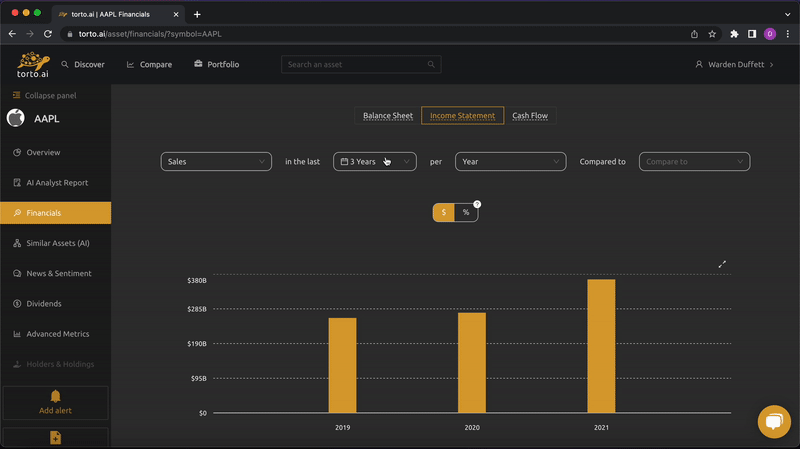Switch chart to percent values
This screenshot has height=449, width=800.
(x=466, y=212)
